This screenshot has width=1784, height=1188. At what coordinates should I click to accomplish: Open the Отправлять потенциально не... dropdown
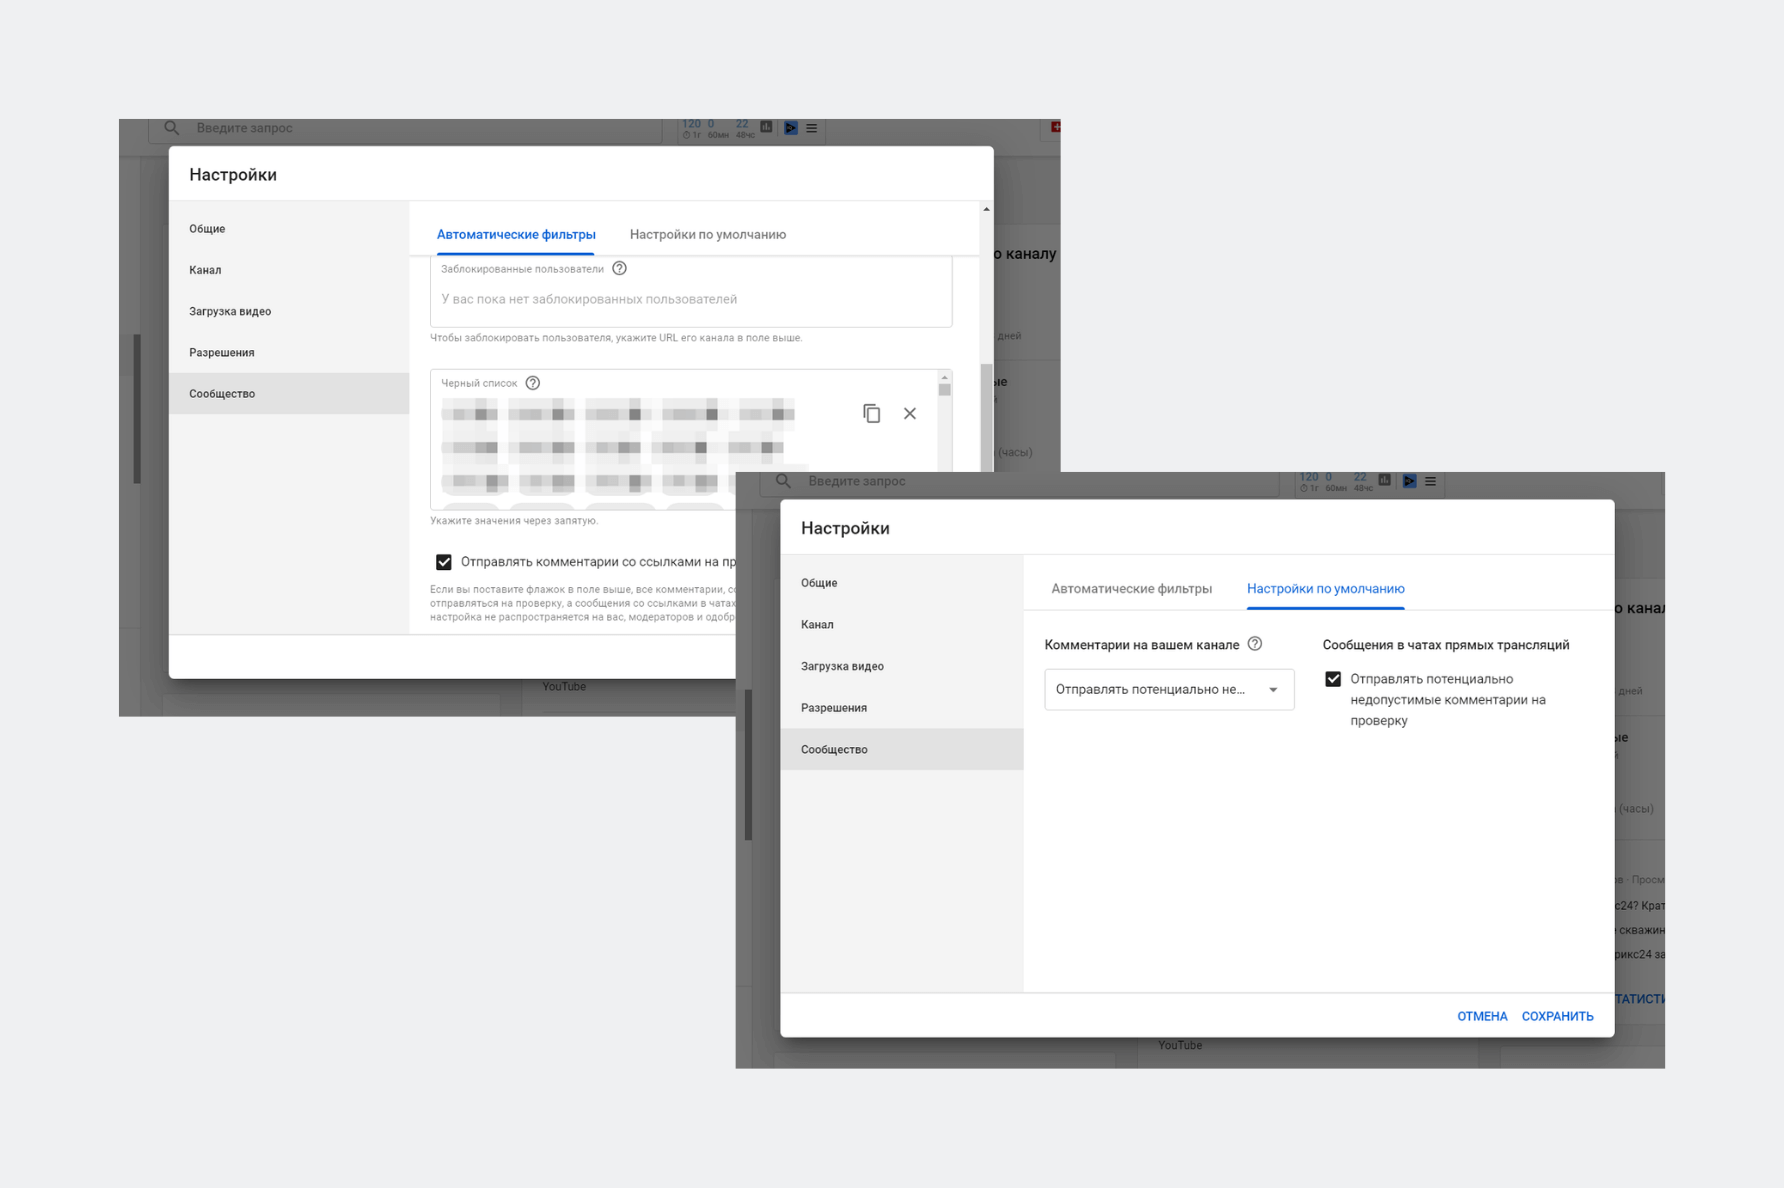click(1169, 689)
